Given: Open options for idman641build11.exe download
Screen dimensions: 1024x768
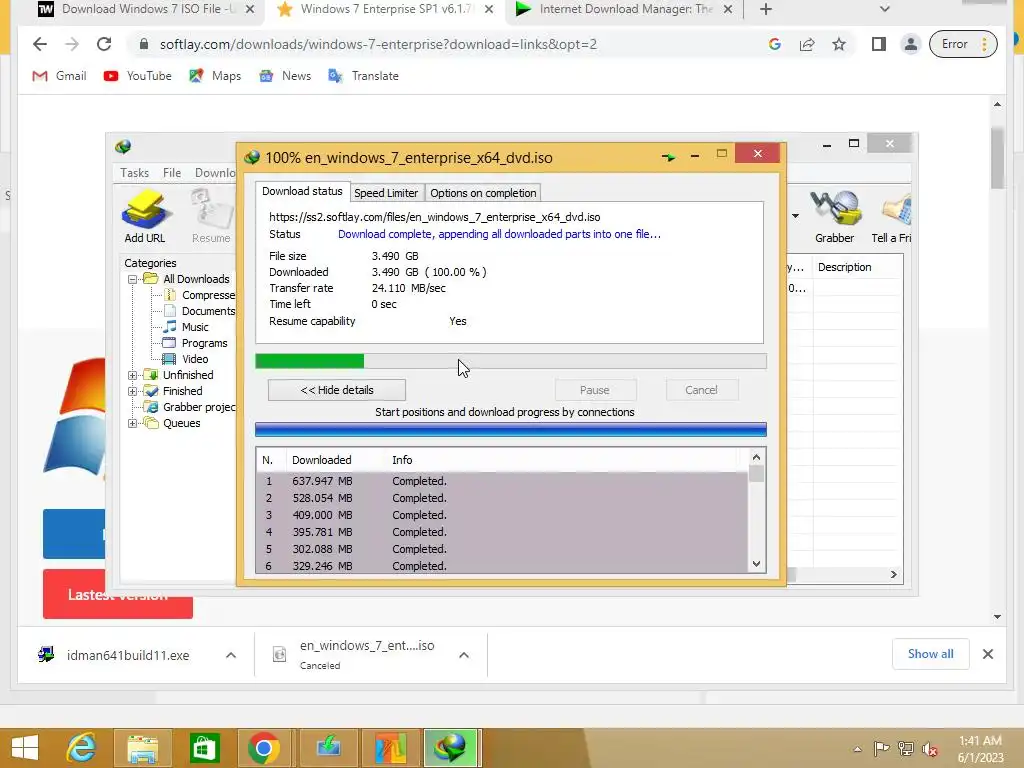Looking at the screenshot, I should point(231,655).
